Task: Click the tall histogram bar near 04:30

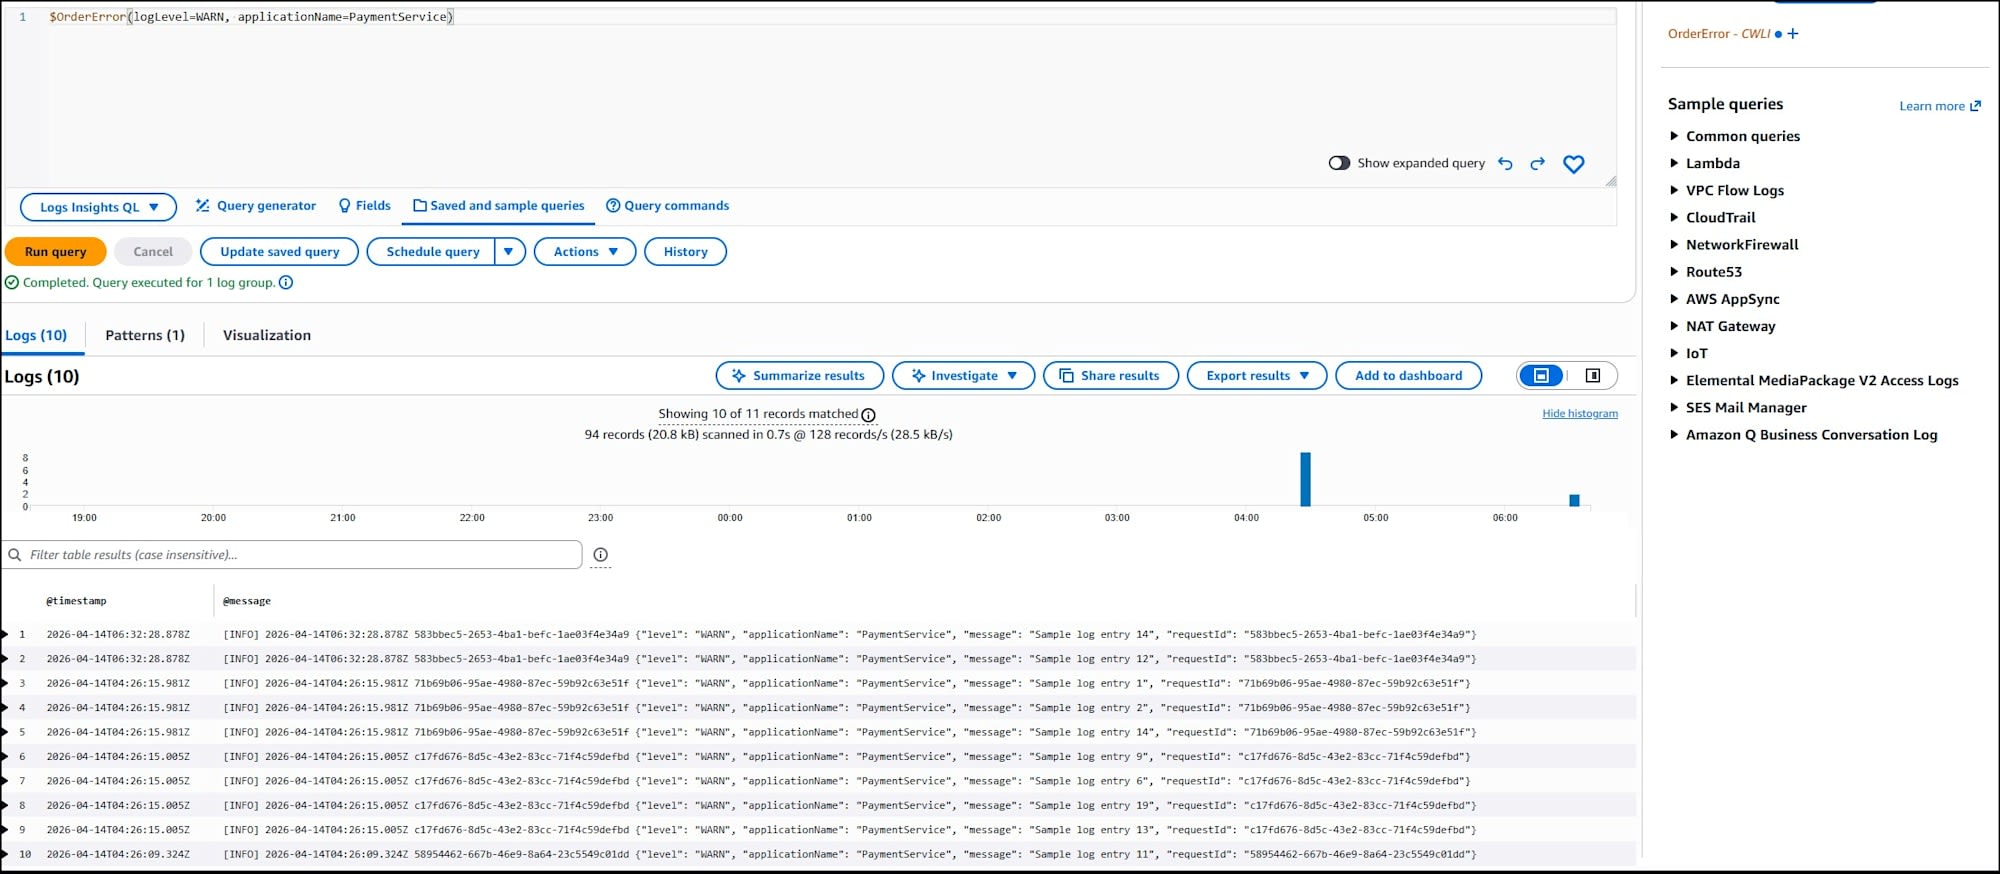Action: click(x=1305, y=479)
